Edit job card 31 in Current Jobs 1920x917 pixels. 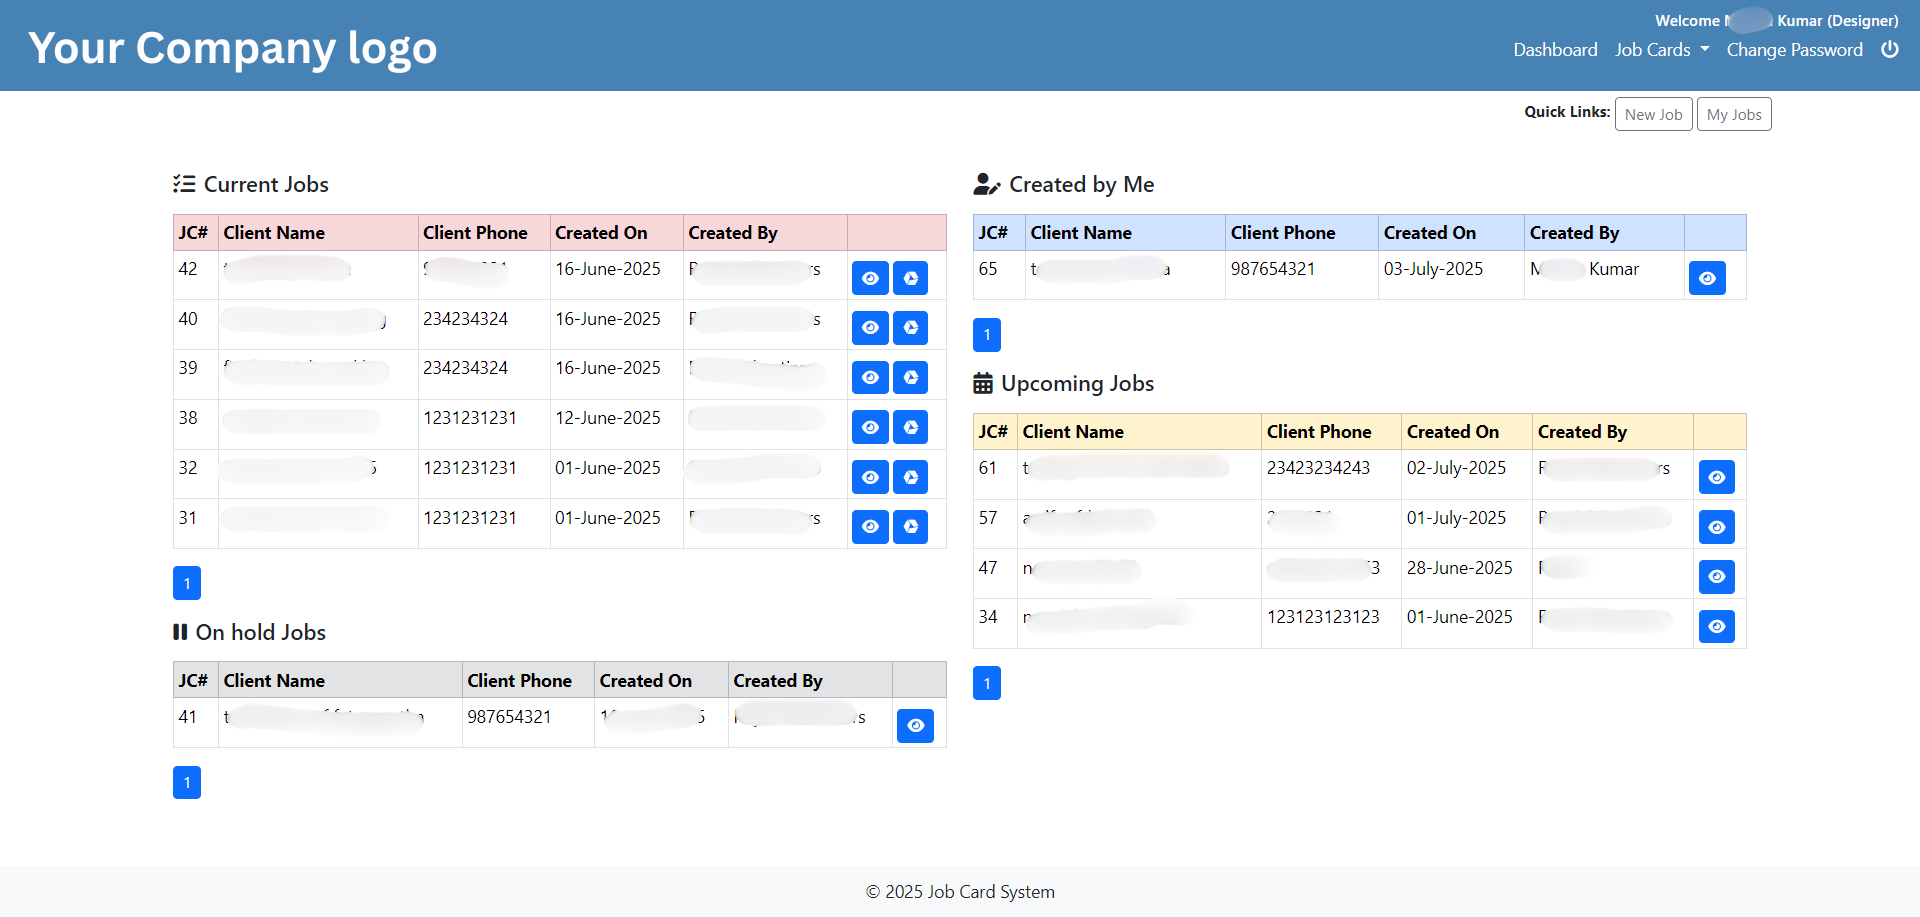[909, 527]
